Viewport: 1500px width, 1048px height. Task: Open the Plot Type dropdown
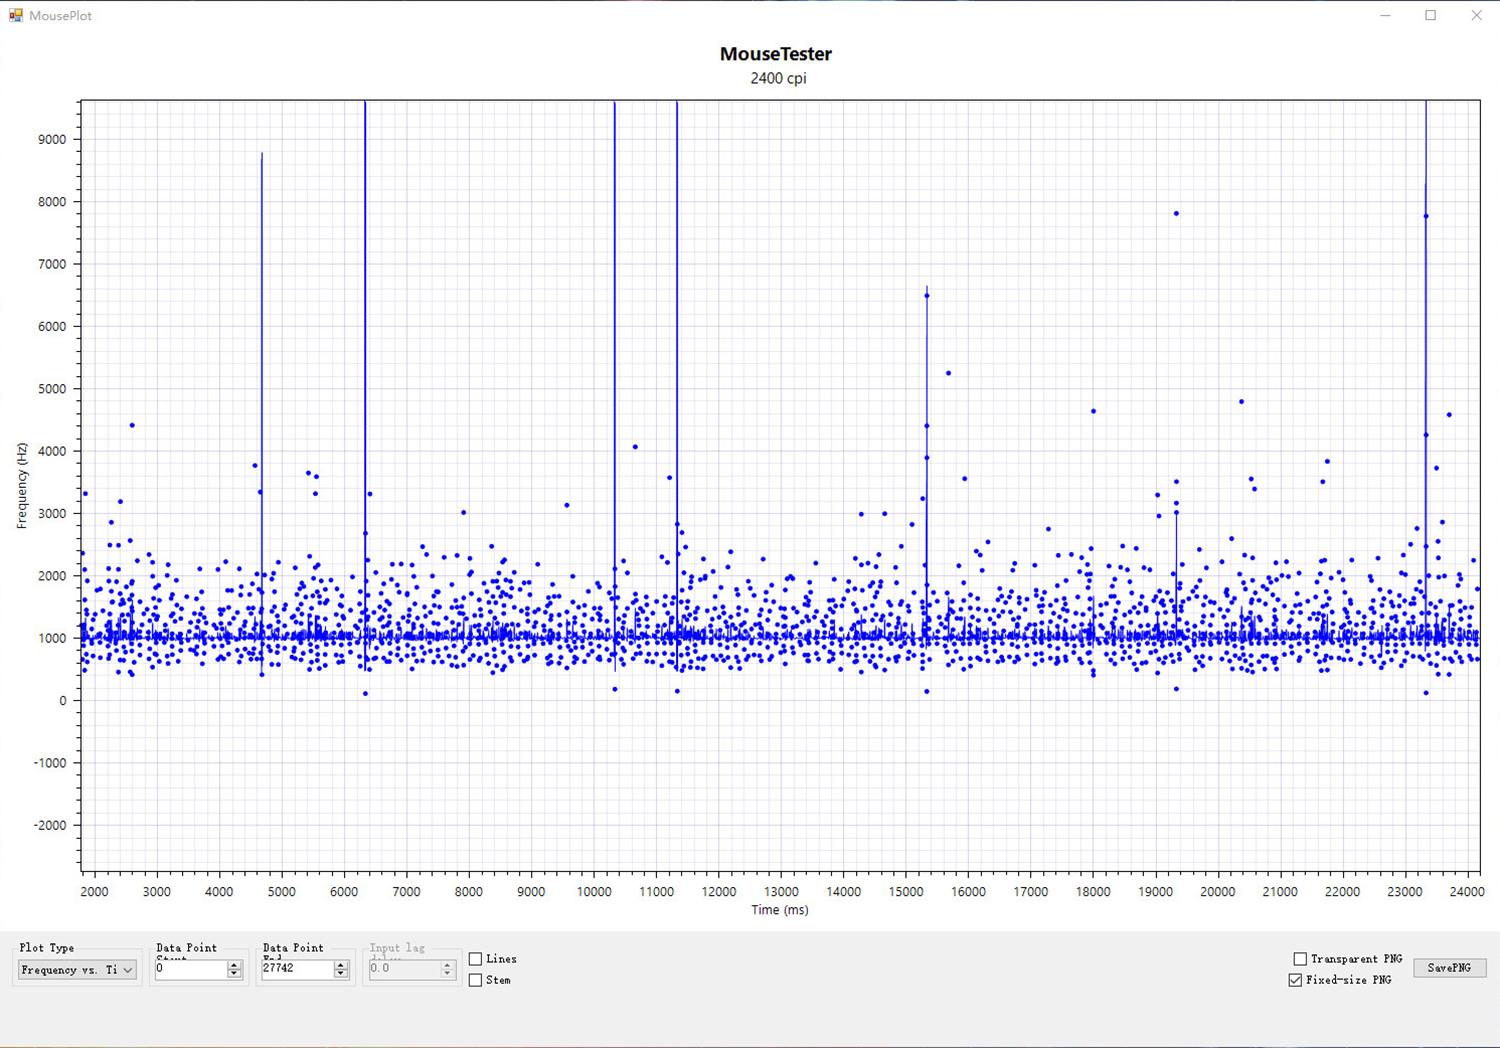(77, 970)
